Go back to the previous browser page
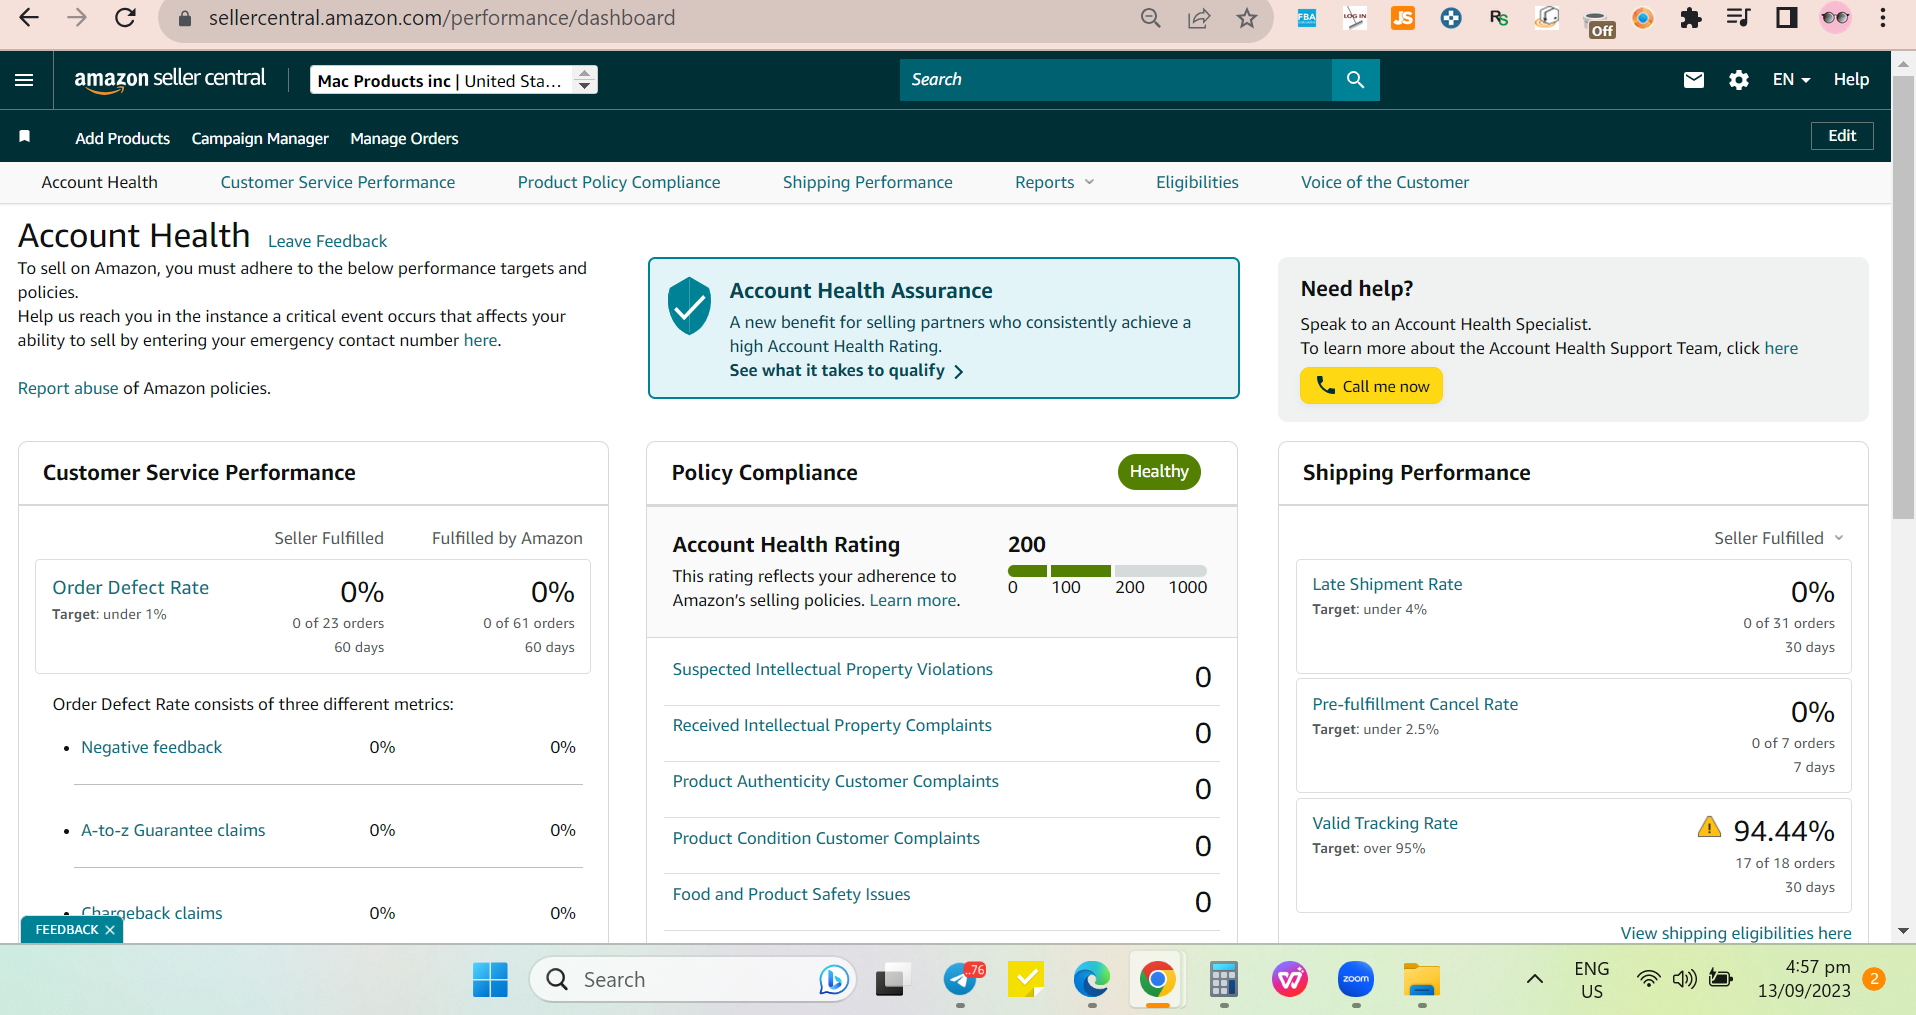Screen dimensions: 1916x1015 click(x=29, y=18)
